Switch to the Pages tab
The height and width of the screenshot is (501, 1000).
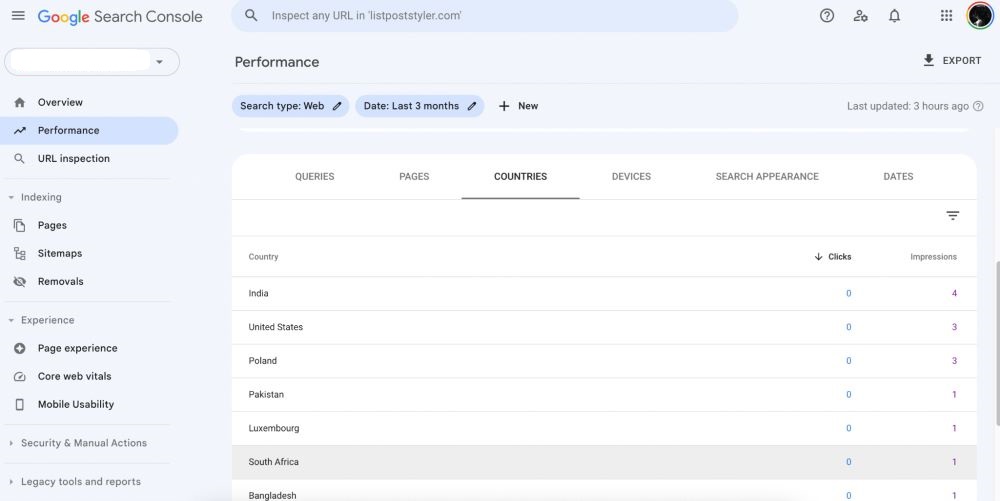pyautogui.click(x=414, y=177)
